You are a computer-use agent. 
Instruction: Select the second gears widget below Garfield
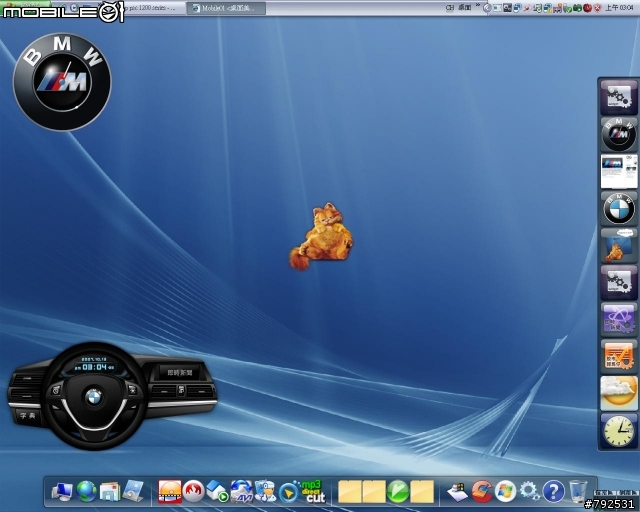(618, 283)
